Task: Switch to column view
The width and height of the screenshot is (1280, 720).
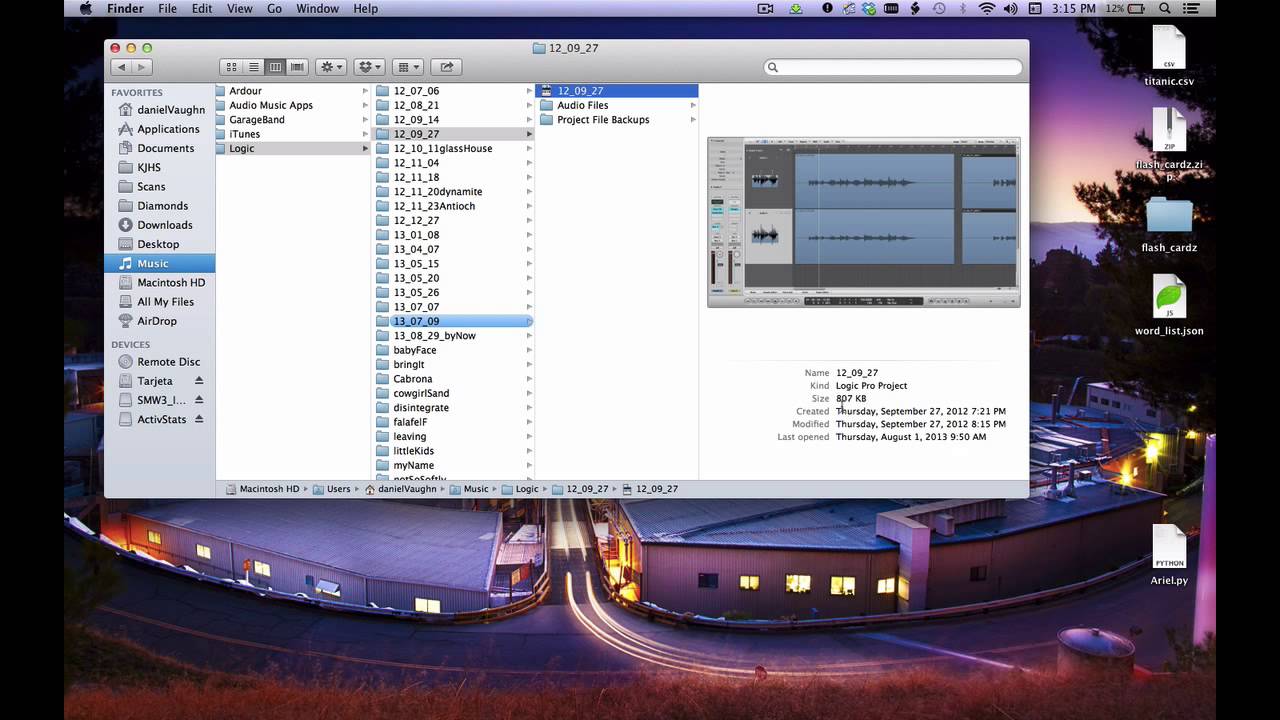Action: pyautogui.click(x=275, y=67)
